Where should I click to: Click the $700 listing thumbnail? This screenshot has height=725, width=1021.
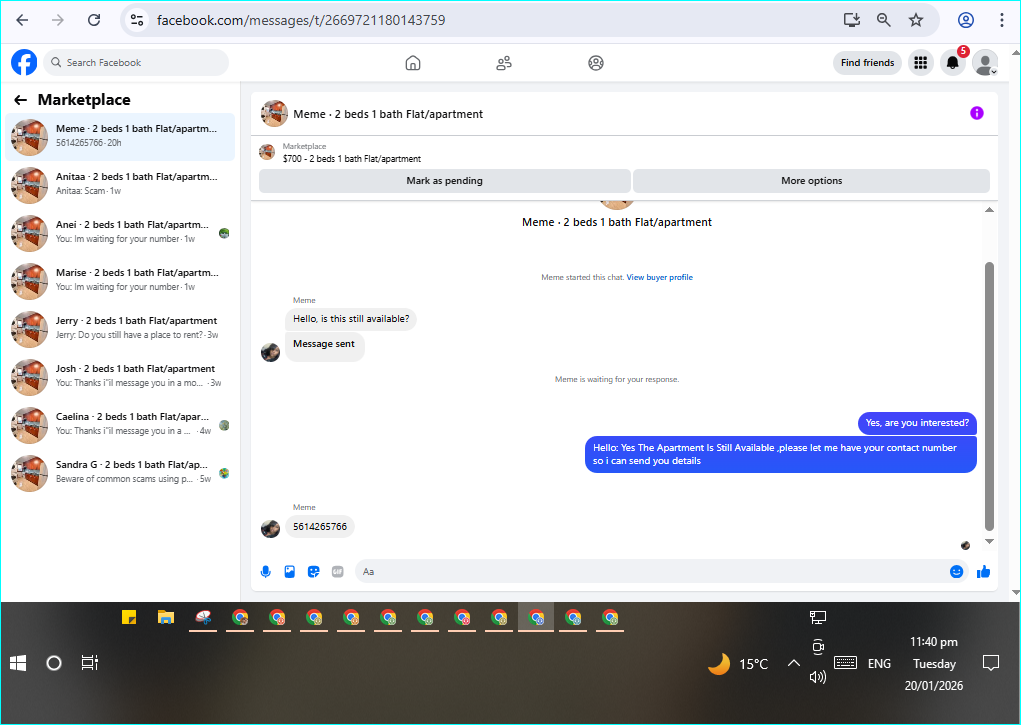pyautogui.click(x=267, y=152)
